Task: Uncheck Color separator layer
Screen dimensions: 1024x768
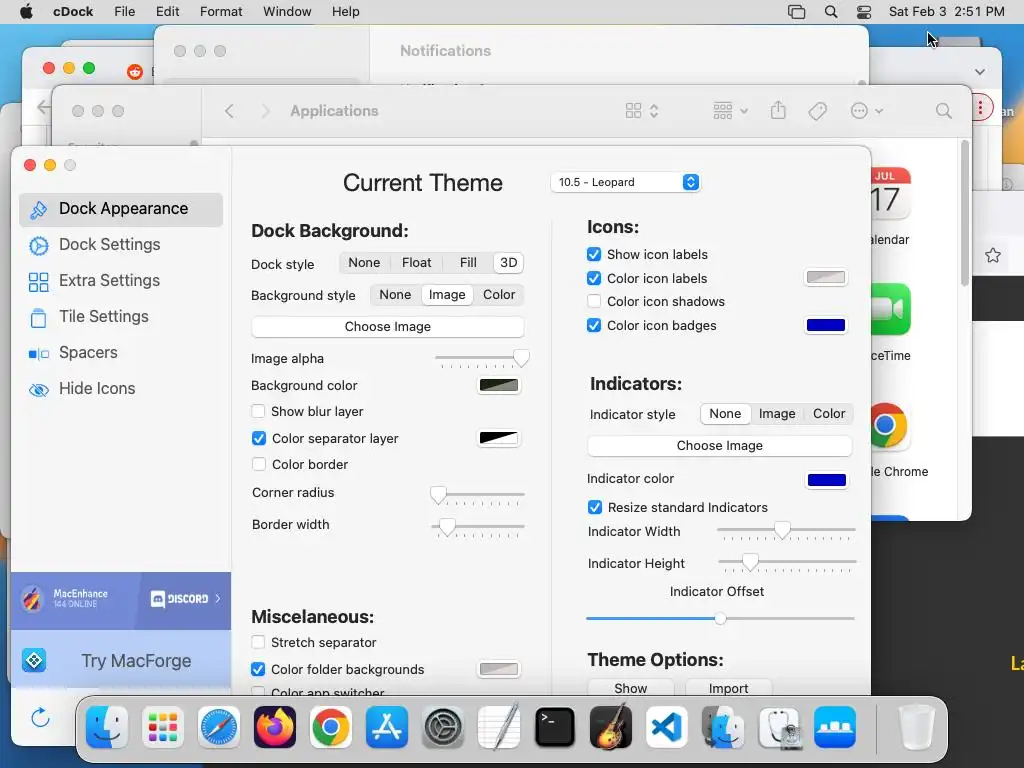Action: [x=259, y=438]
